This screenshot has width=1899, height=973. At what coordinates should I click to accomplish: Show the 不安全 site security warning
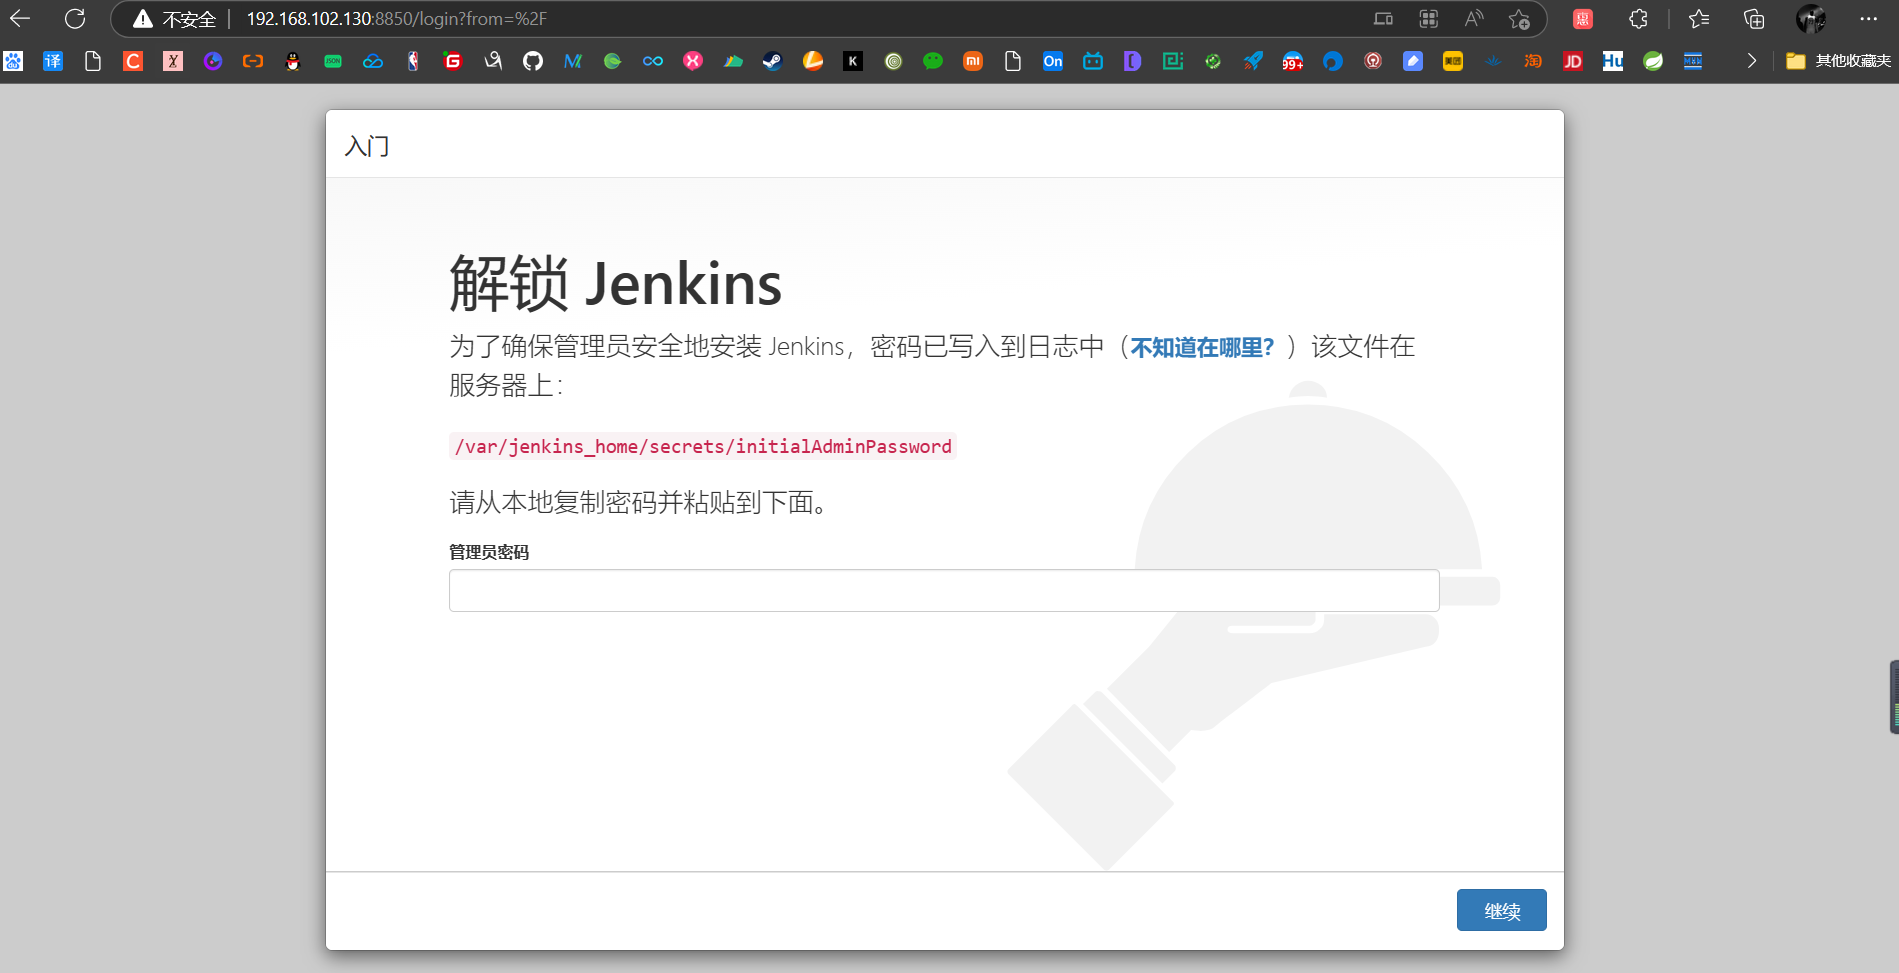coord(175,19)
